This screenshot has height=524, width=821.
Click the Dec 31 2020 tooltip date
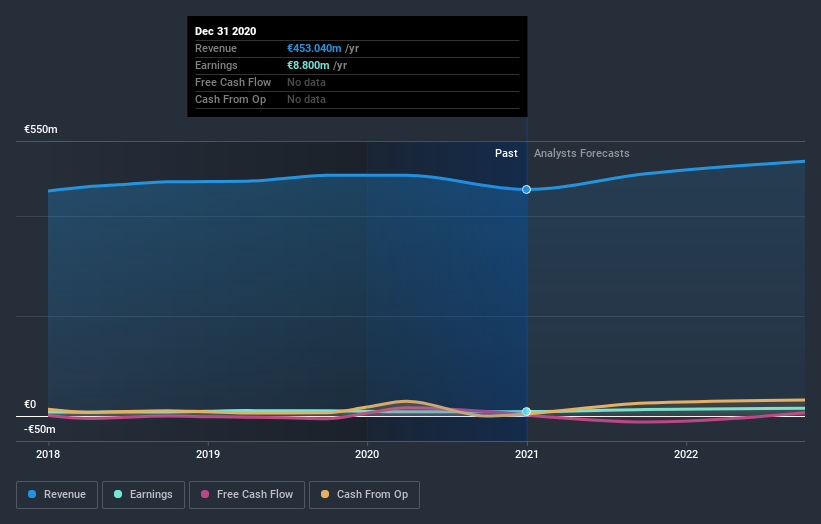coord(226,31)
